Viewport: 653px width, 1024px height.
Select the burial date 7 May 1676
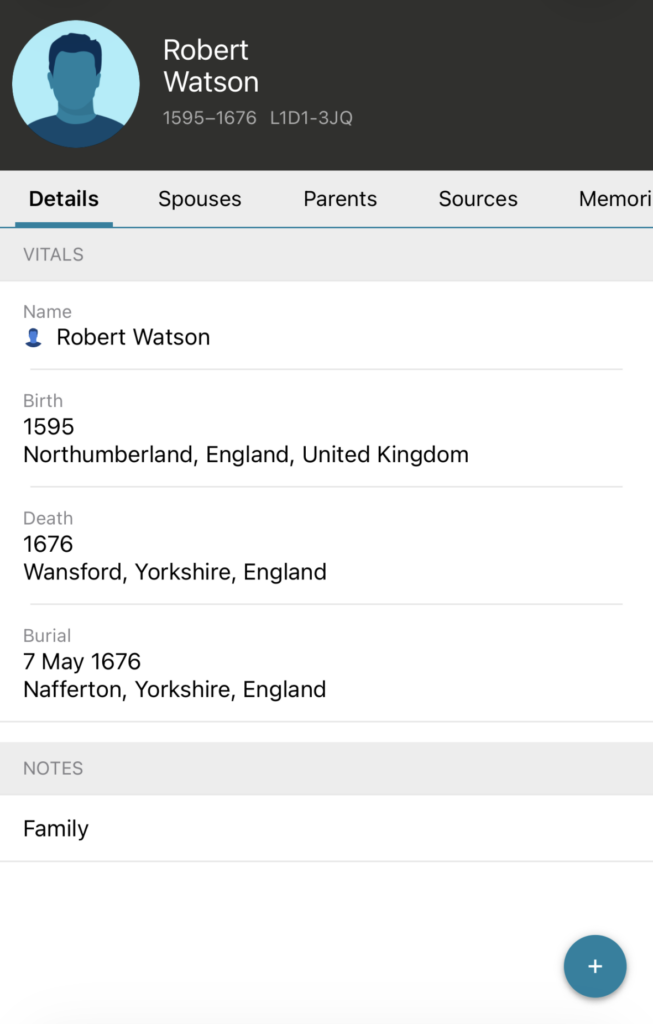82,661
